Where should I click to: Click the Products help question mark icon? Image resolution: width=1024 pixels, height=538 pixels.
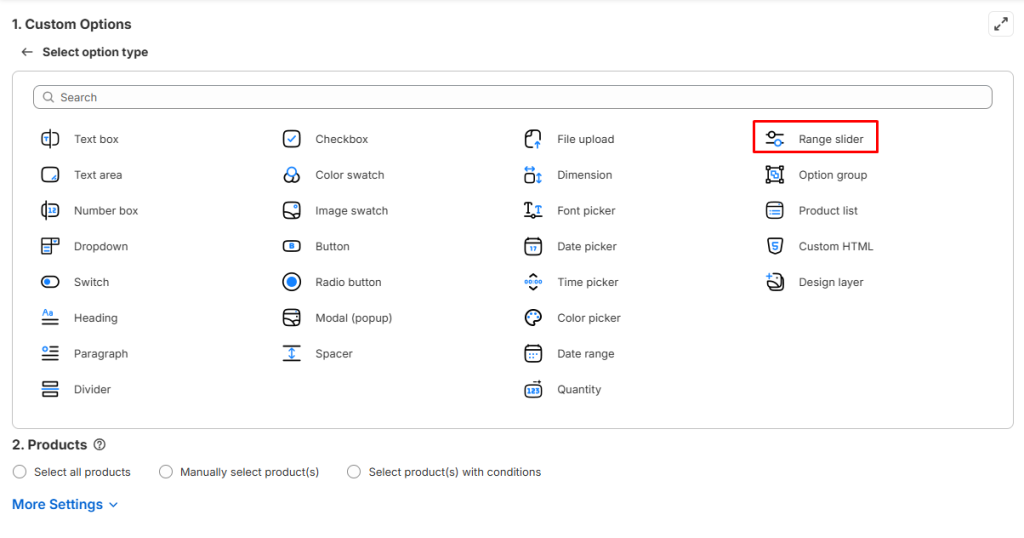(x=99, y=445)
